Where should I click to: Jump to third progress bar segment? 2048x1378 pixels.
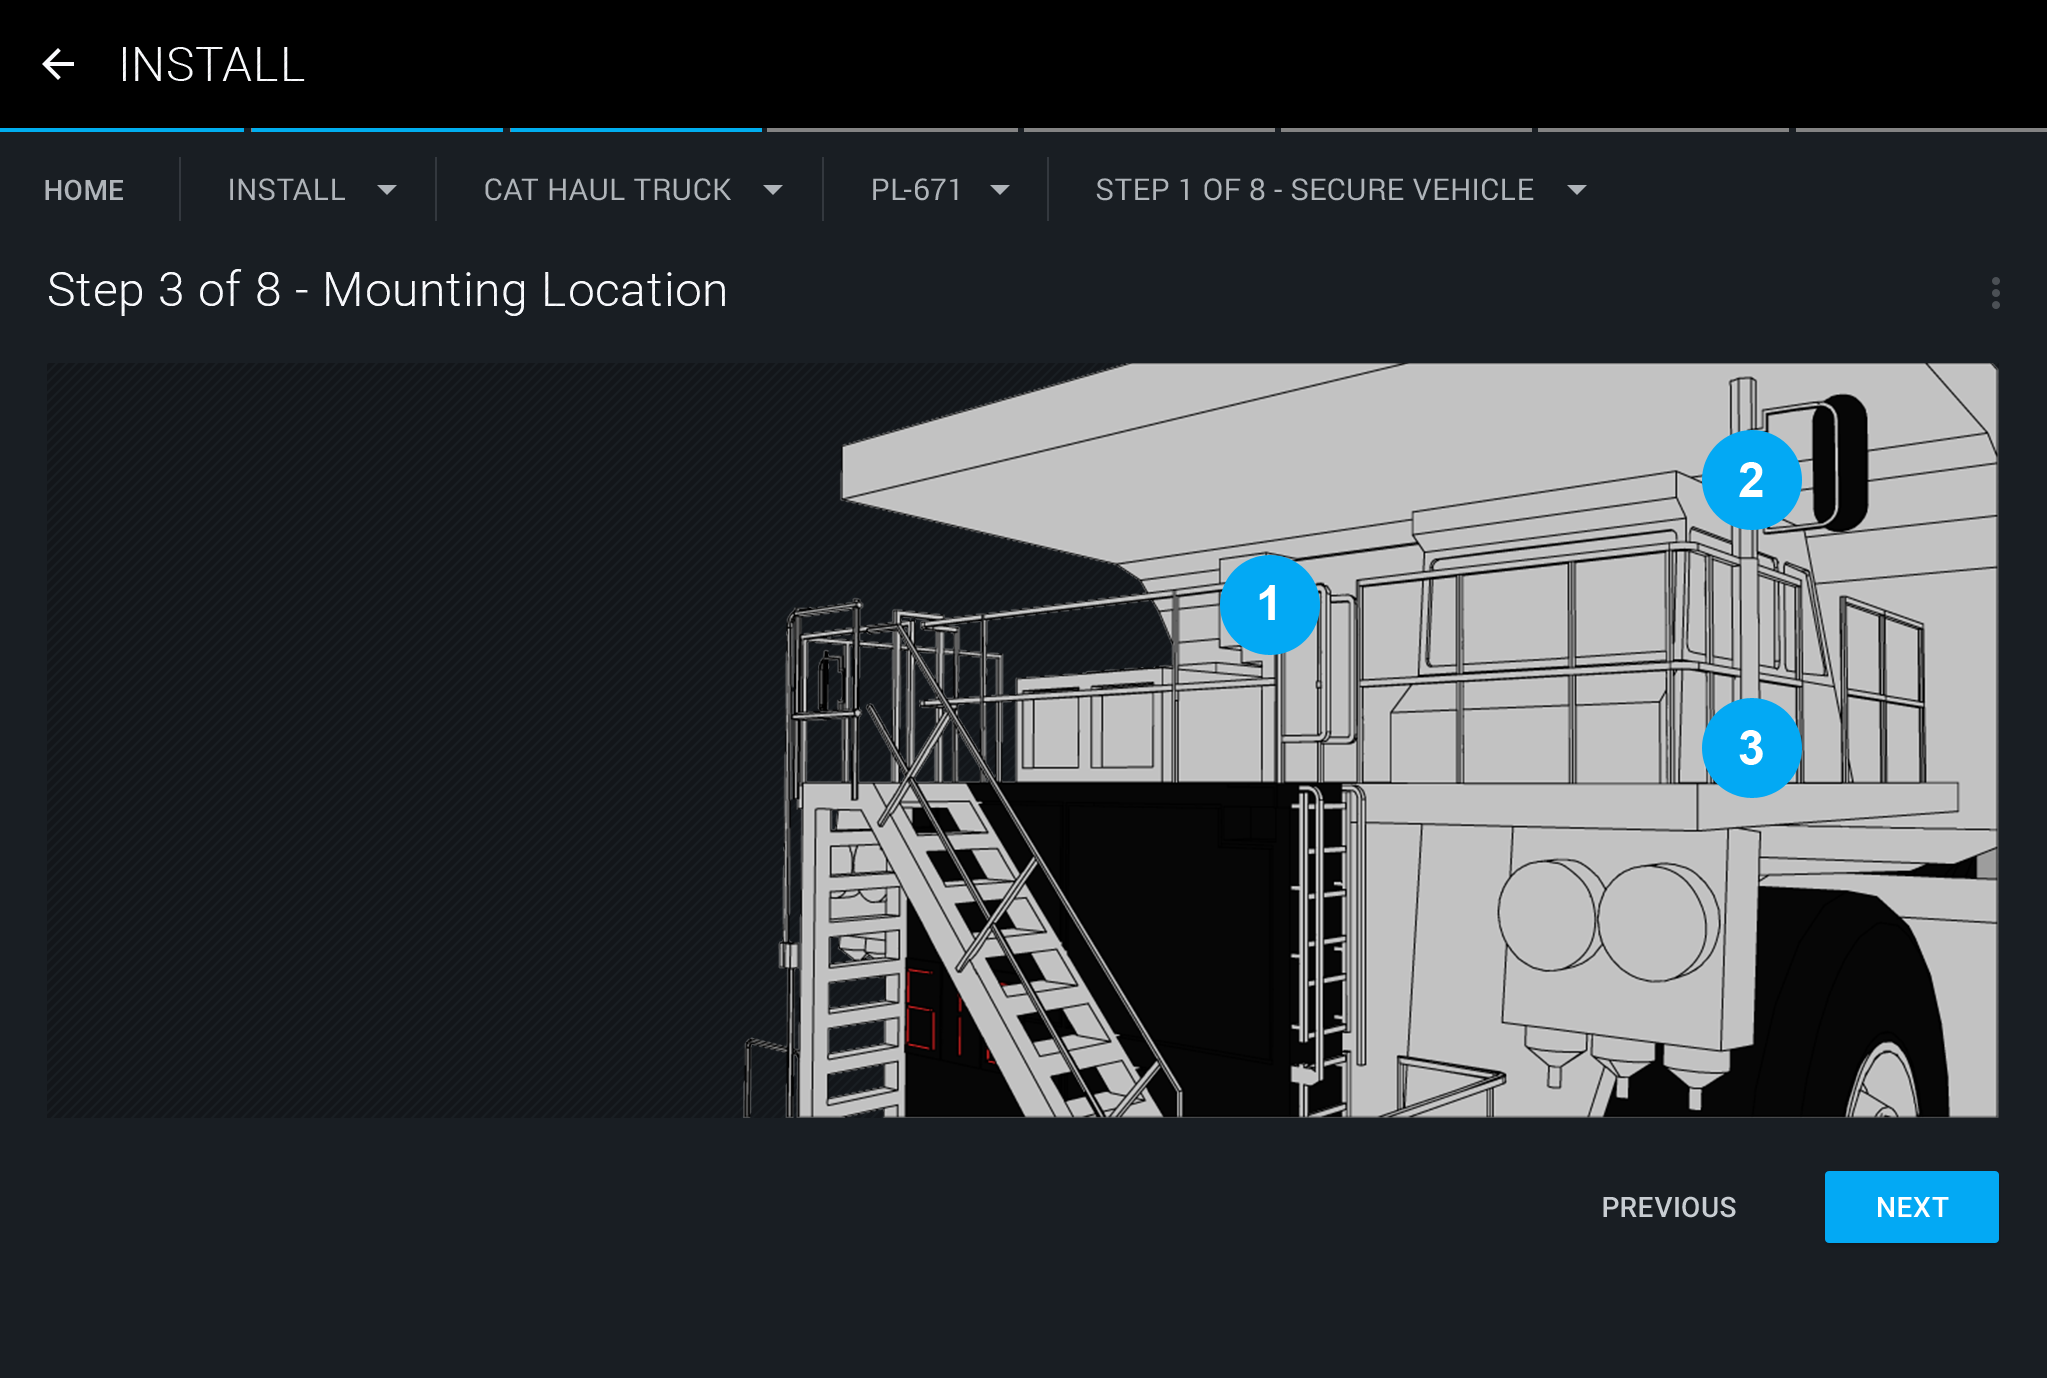(636, 130)
